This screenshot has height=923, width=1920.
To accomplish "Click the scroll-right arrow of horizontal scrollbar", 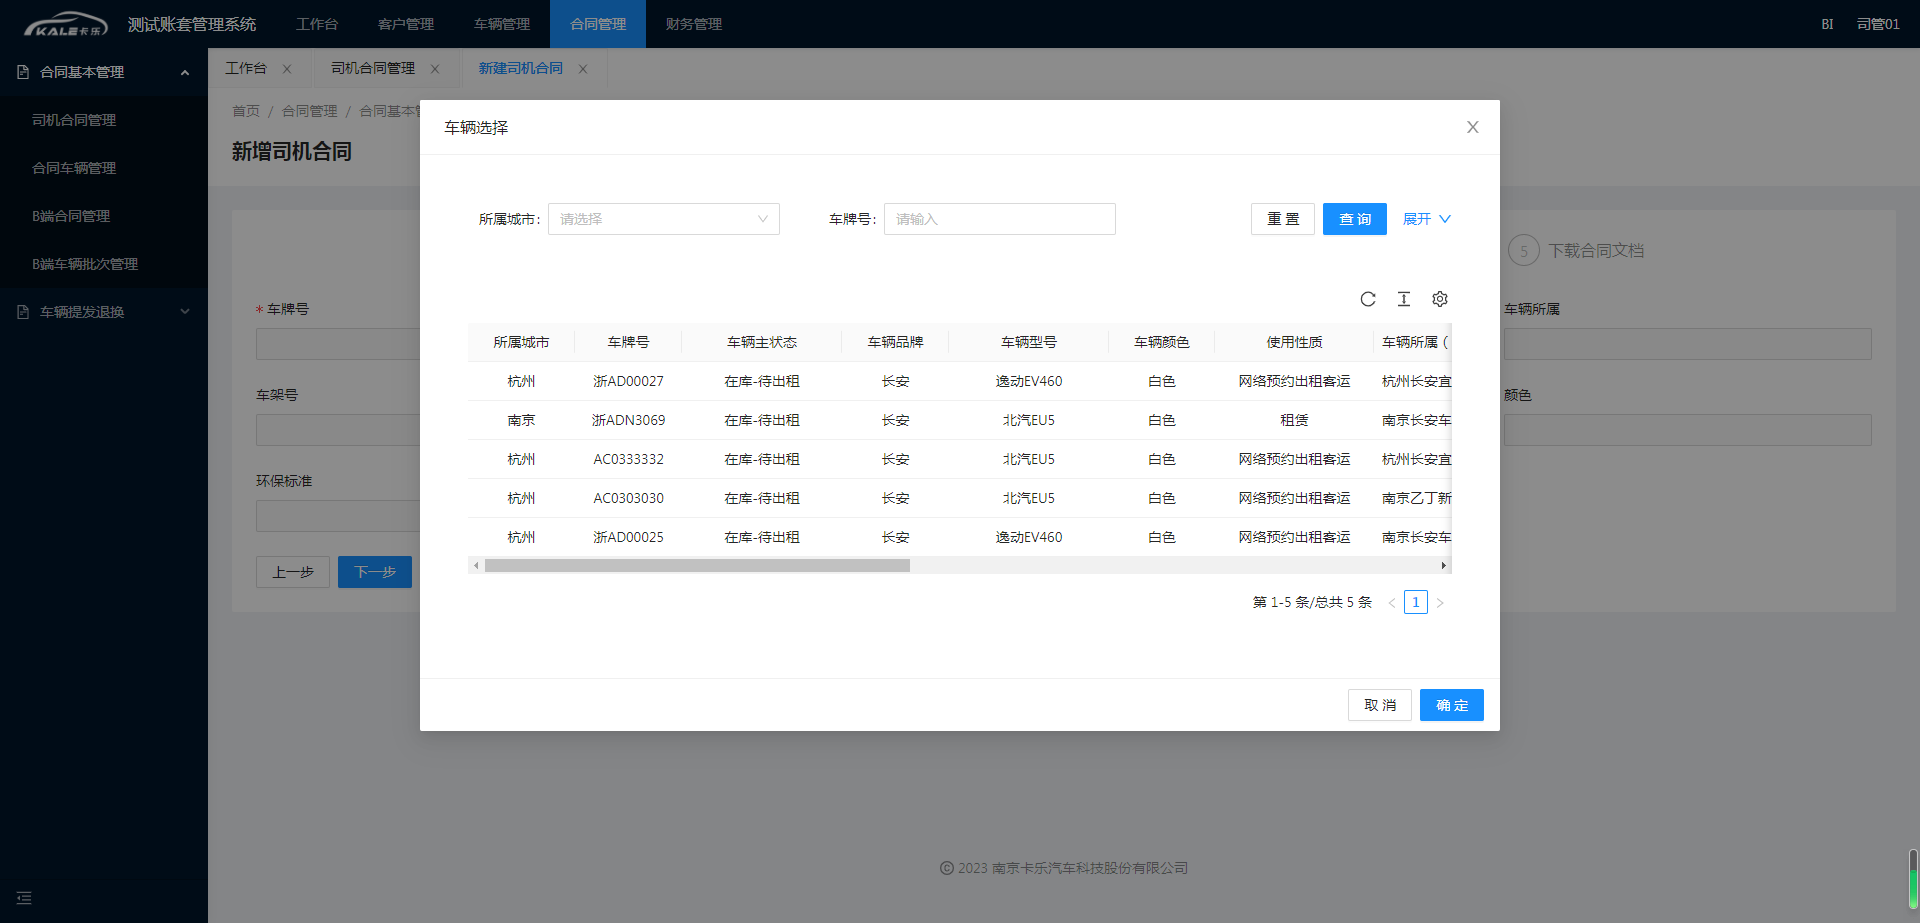I will [1443, 566].
